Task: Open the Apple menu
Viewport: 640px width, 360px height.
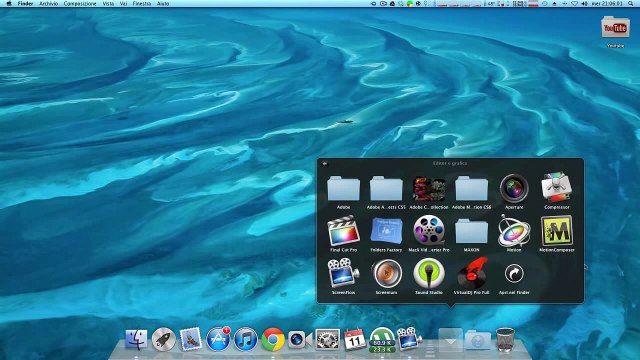Action: (9, 3)
